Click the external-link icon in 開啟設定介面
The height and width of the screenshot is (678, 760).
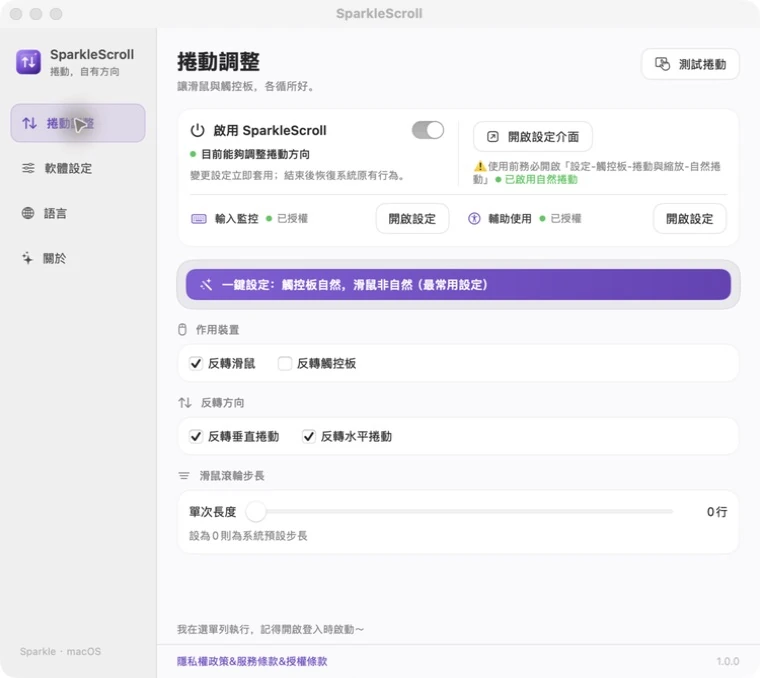[x=492, y=137]
